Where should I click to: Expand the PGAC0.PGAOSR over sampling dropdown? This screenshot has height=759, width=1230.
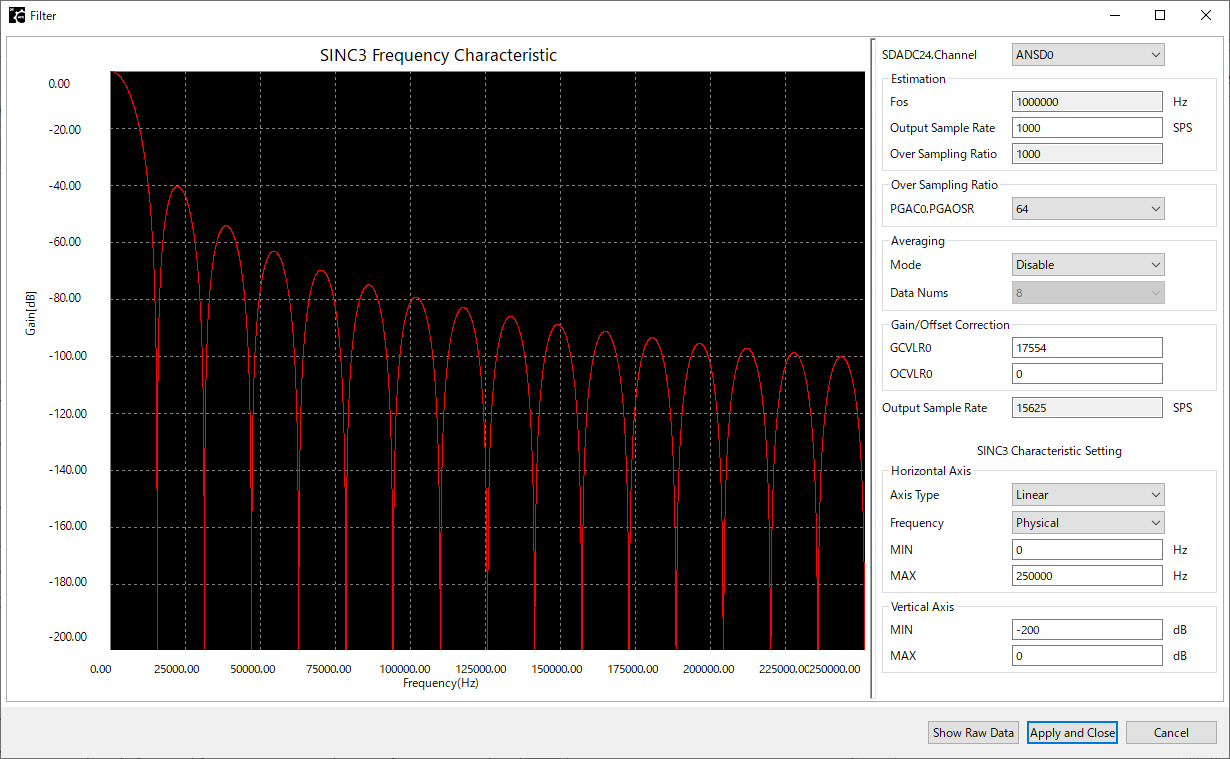(1088, 209)
